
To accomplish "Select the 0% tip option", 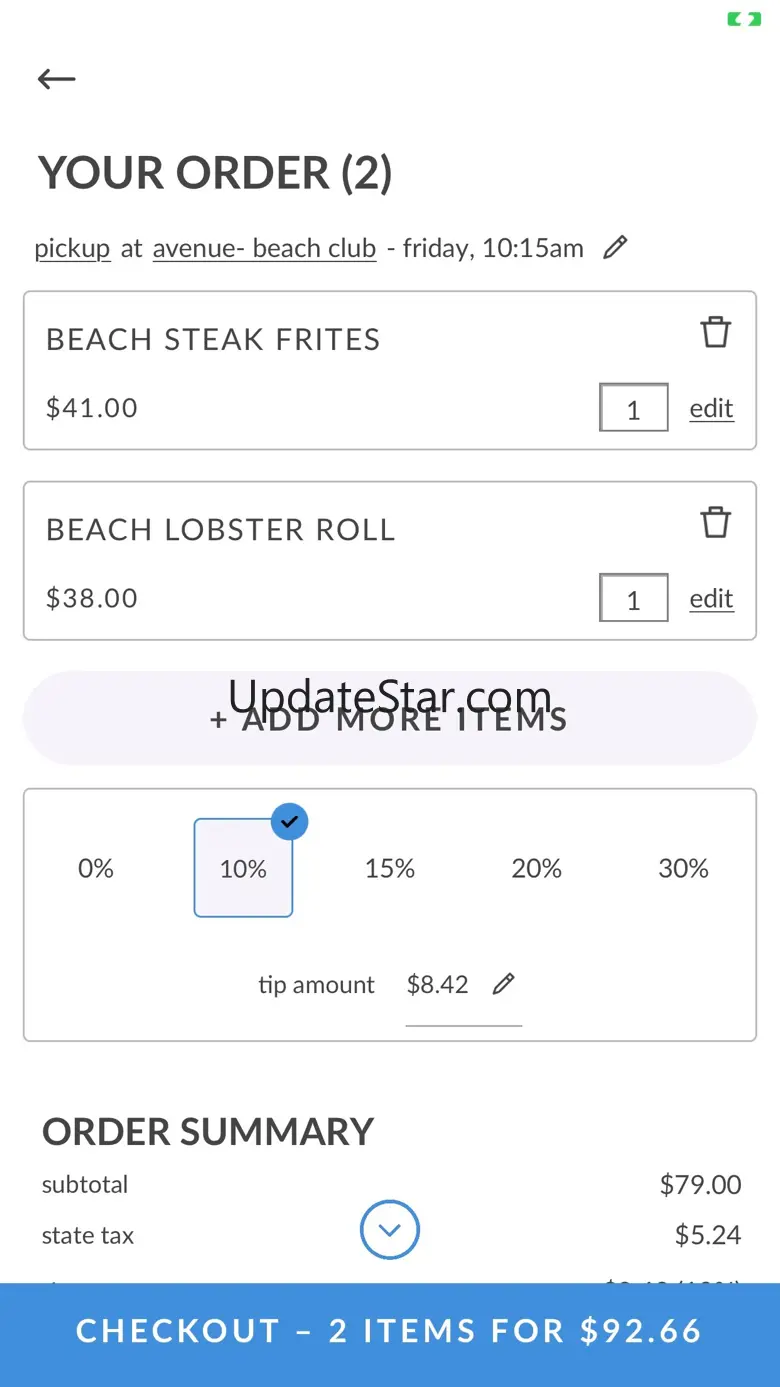I will [96, 868].
